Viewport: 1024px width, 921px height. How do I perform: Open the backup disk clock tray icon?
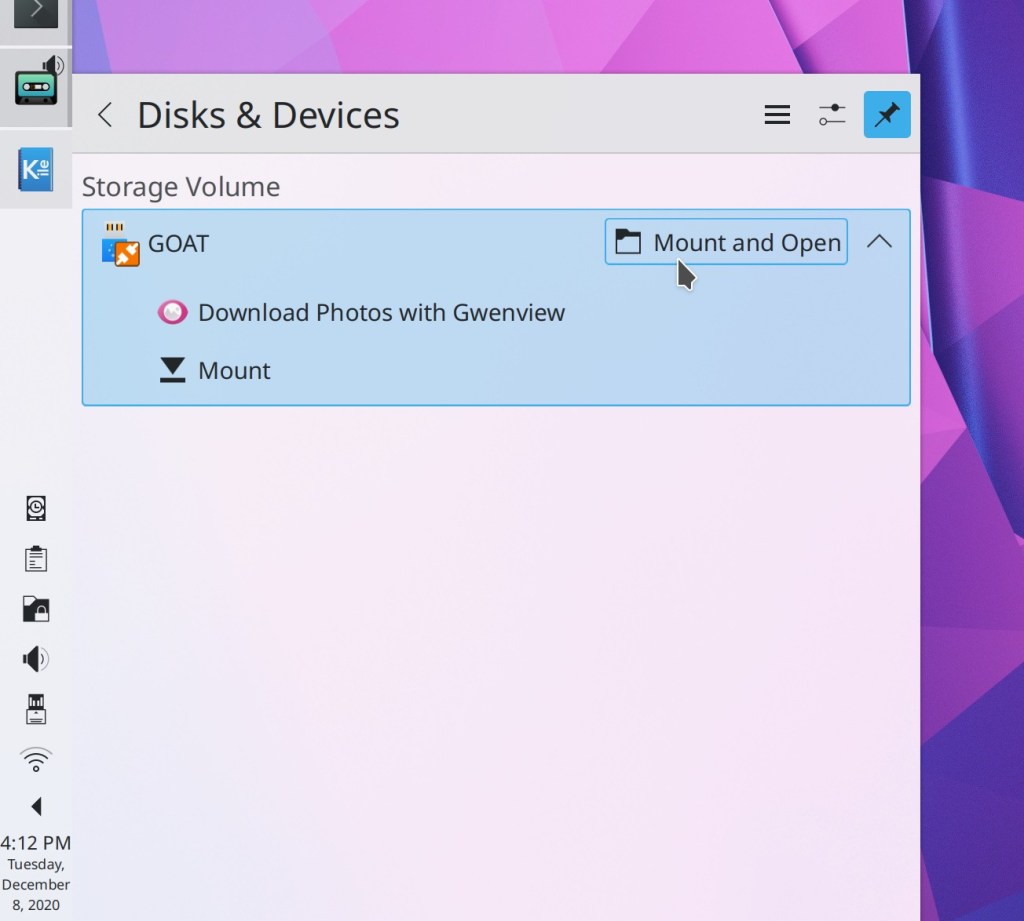point(36,508)
